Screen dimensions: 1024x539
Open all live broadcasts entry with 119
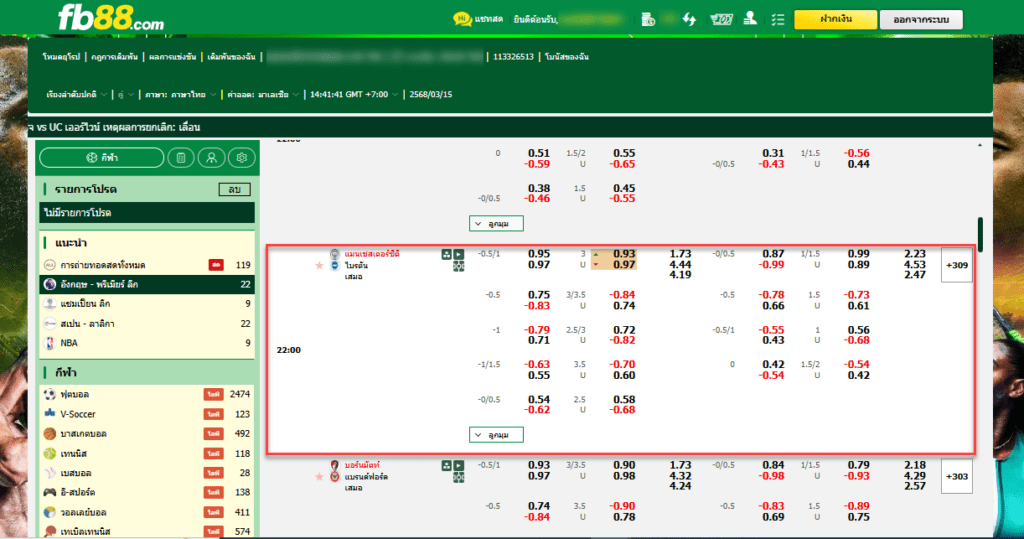pos(147,265)
